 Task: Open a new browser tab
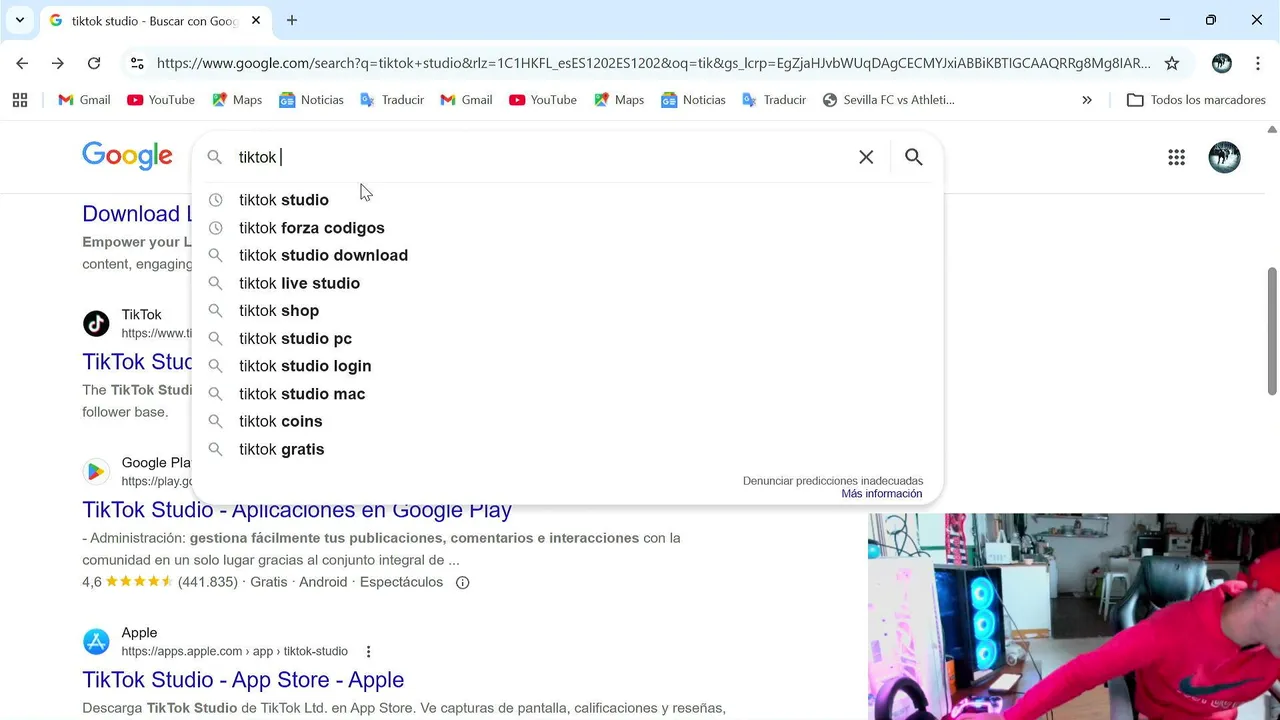point(292,20)
